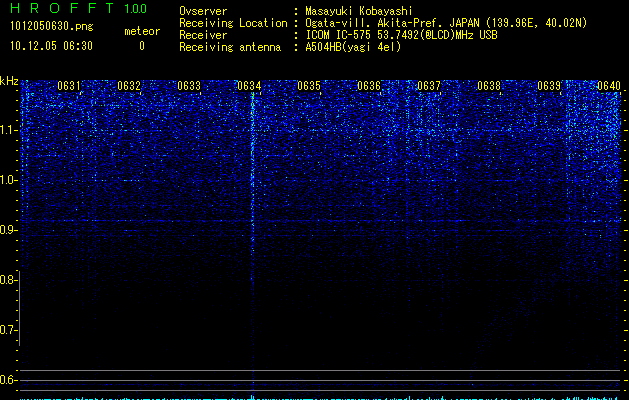Click the 0632 time marker
This screenshot has width=629, height=400.
129,86
